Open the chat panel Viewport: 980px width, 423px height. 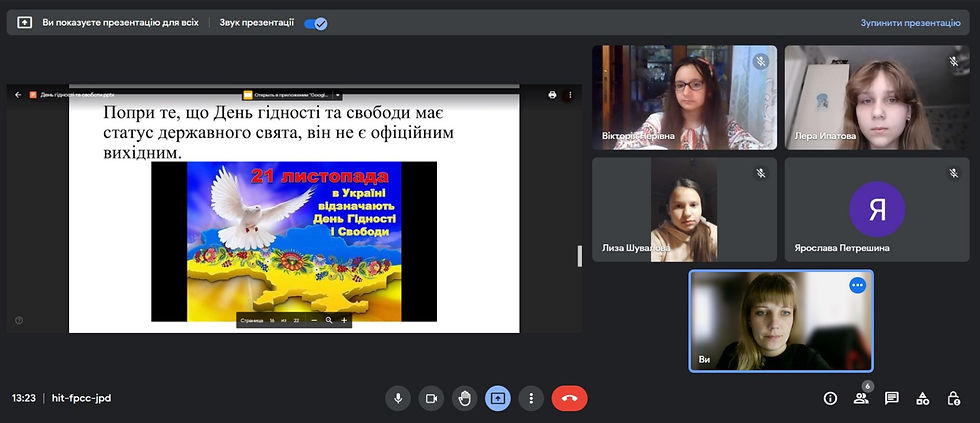(x=892, y=398)
